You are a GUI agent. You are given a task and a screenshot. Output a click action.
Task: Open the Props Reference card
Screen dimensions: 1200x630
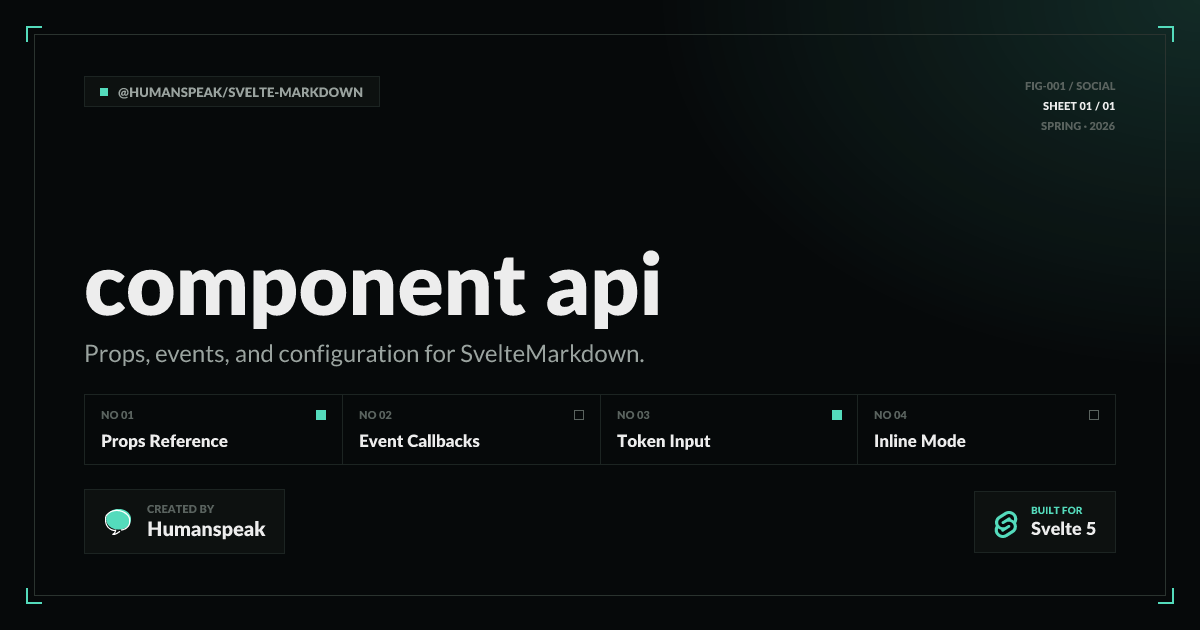[213, 429]
